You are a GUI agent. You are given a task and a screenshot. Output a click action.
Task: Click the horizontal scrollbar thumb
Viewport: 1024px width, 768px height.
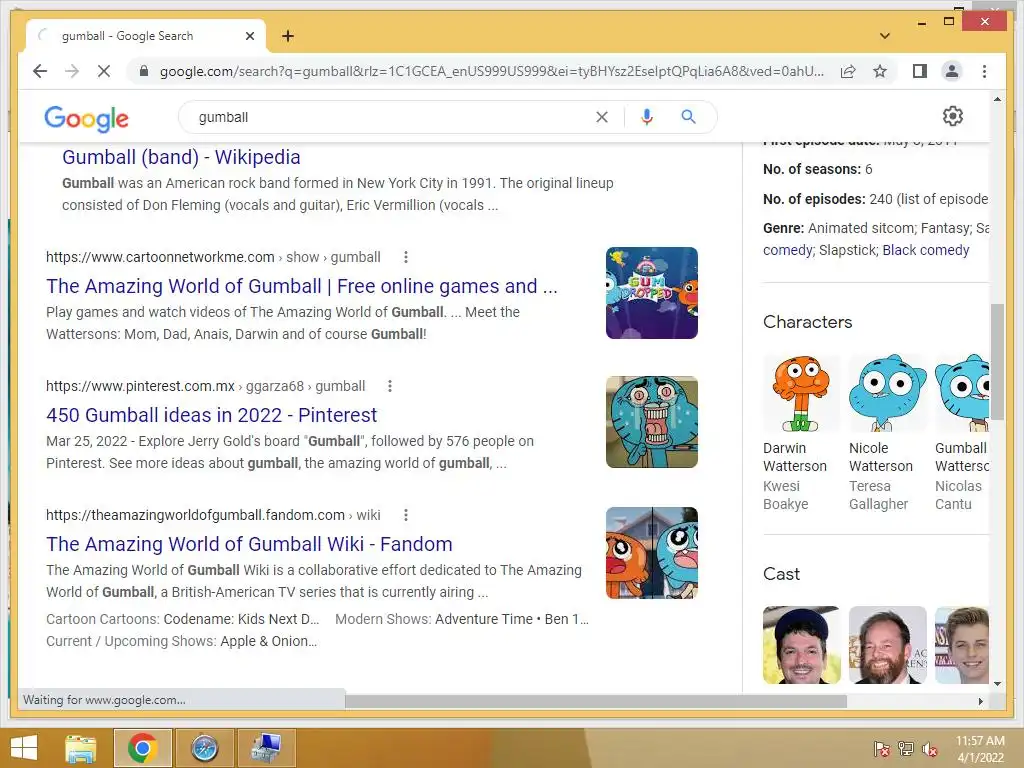(x=596, y=701)
